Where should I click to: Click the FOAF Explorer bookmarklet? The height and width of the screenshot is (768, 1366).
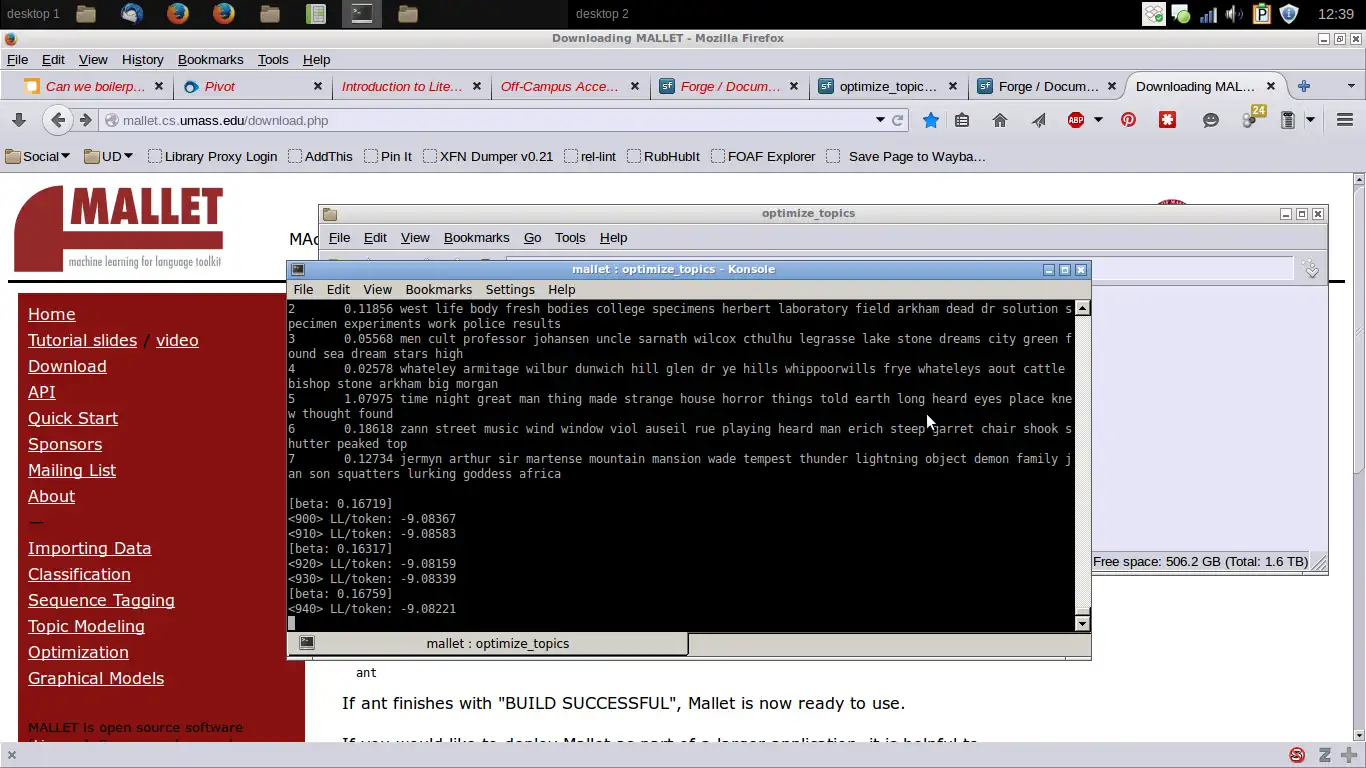click(763, 156)
